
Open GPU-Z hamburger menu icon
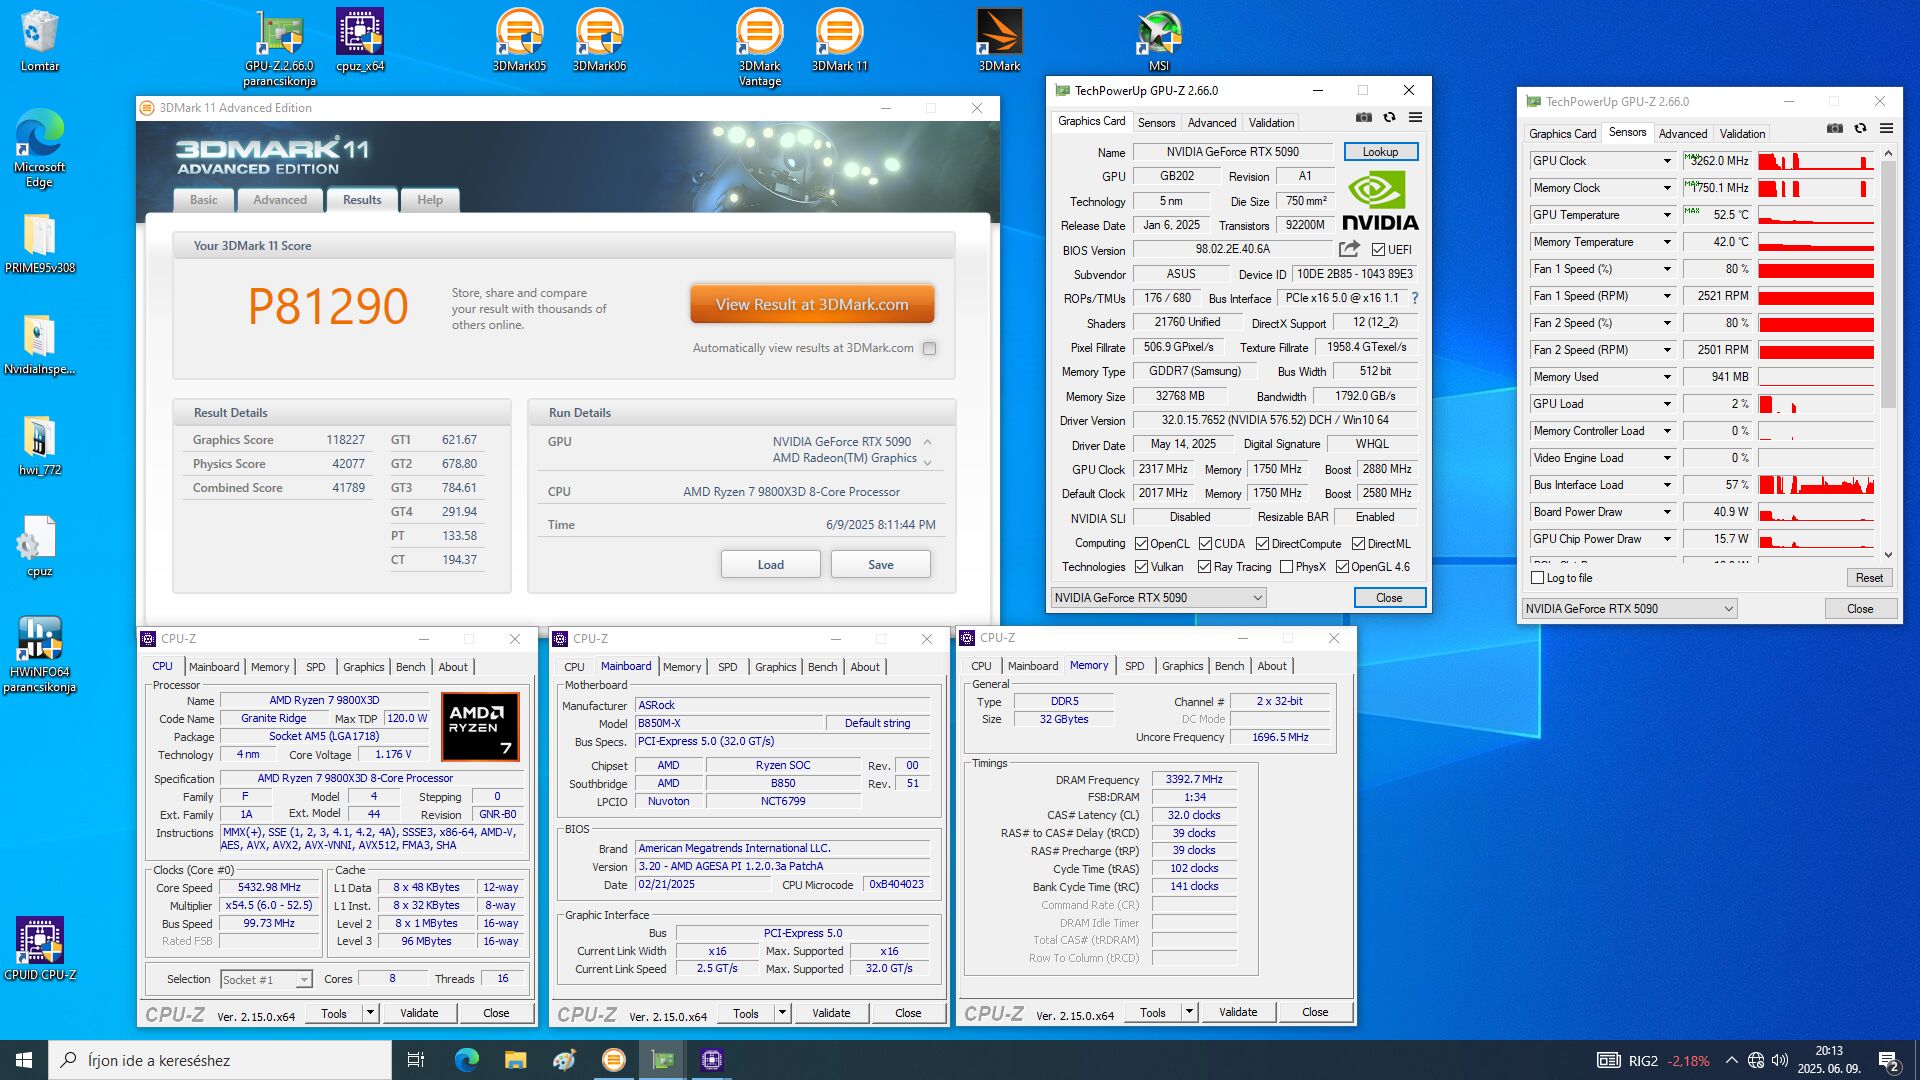coord(1415,118)
